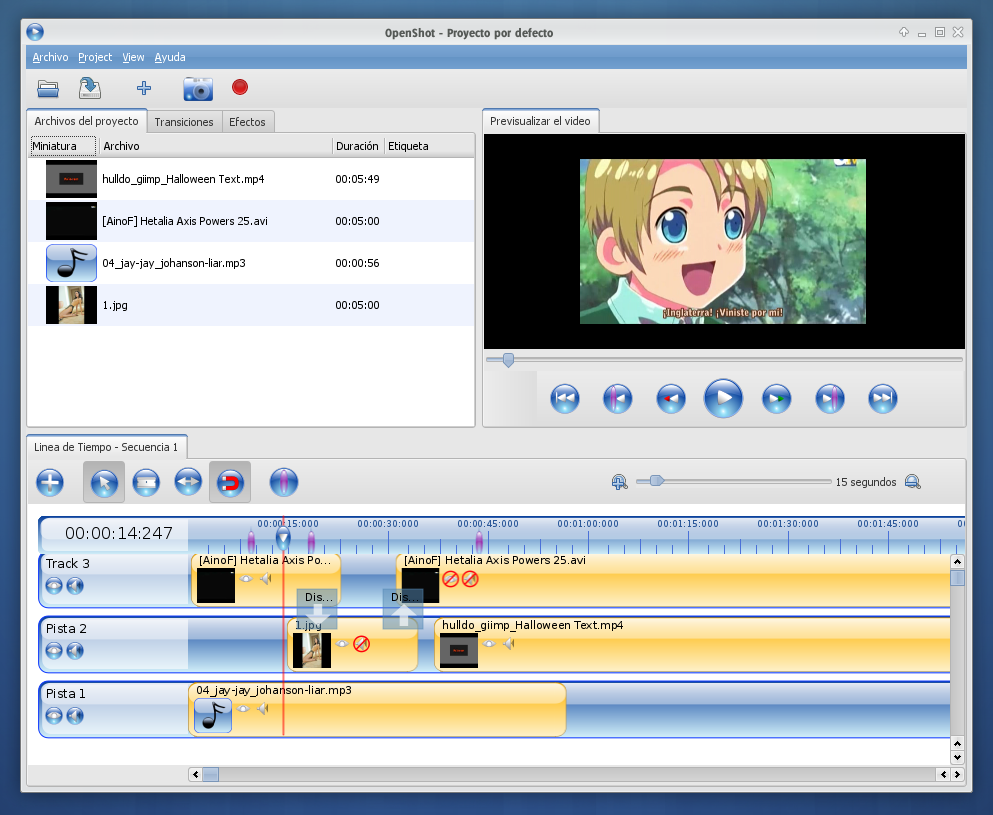This screenshot has width=993, height=815.
Task: Open the Archivo menu
Action: pos(50,58)
